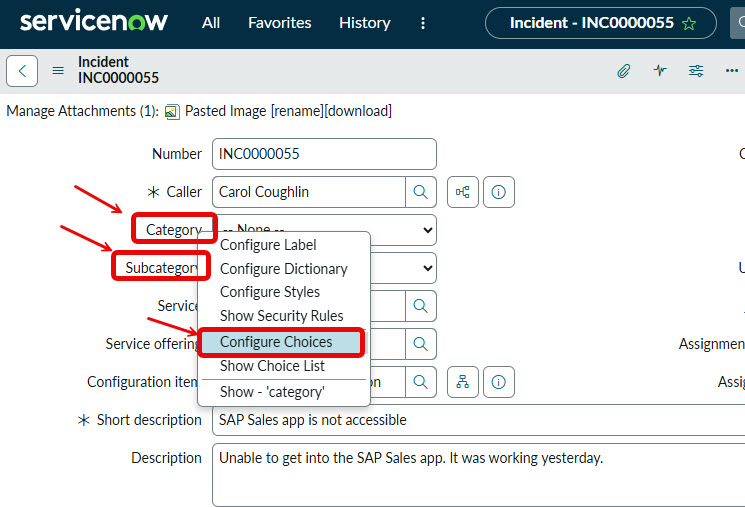Open the Favorites navigation menu
Image resolution: width=745 pixels, height=507 pixels.
[279, 23]
